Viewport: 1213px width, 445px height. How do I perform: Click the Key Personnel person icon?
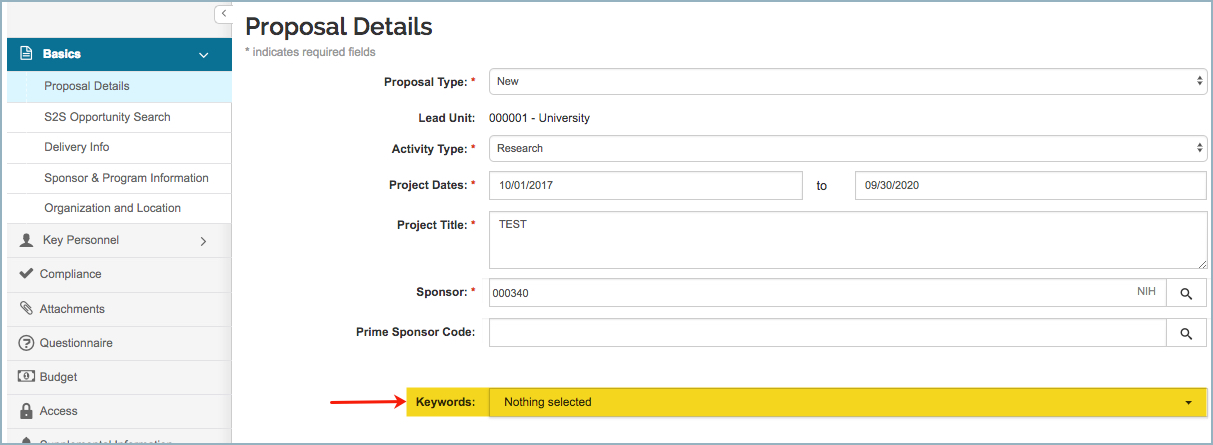click(26, 240)
